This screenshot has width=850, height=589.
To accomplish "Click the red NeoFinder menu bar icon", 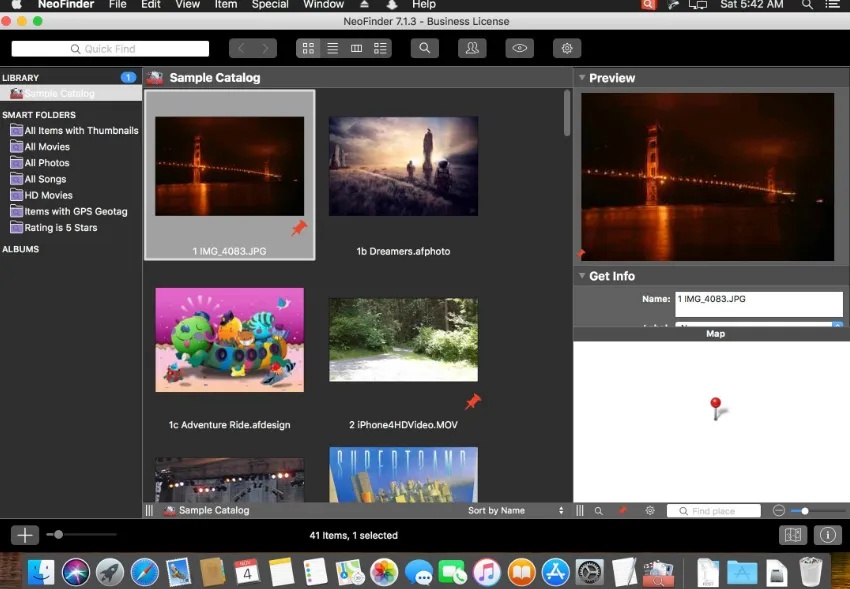I will tap(648, 5).
